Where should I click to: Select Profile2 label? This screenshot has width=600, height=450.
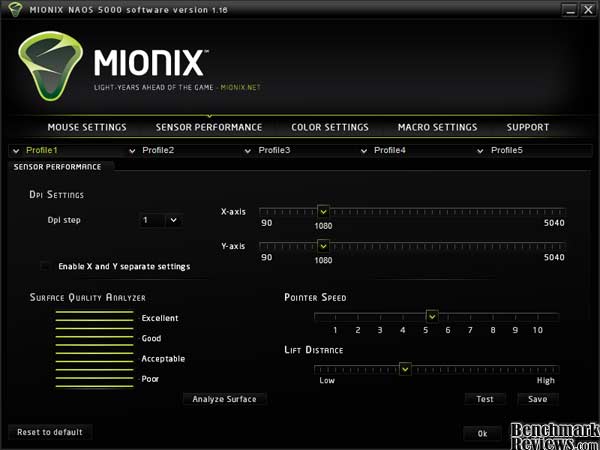(x=158, y=150)
